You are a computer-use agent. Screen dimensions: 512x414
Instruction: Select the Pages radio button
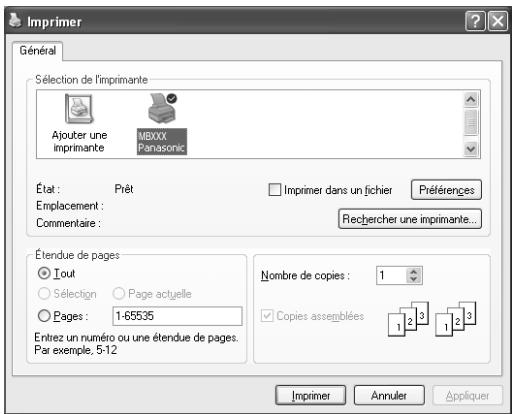click(44, 316)
